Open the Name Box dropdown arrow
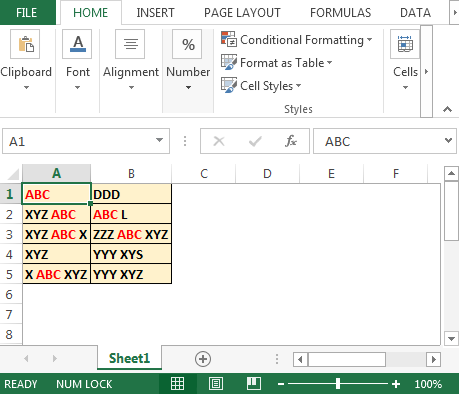Viewport: 459px width, 394px height. point(159,140)
